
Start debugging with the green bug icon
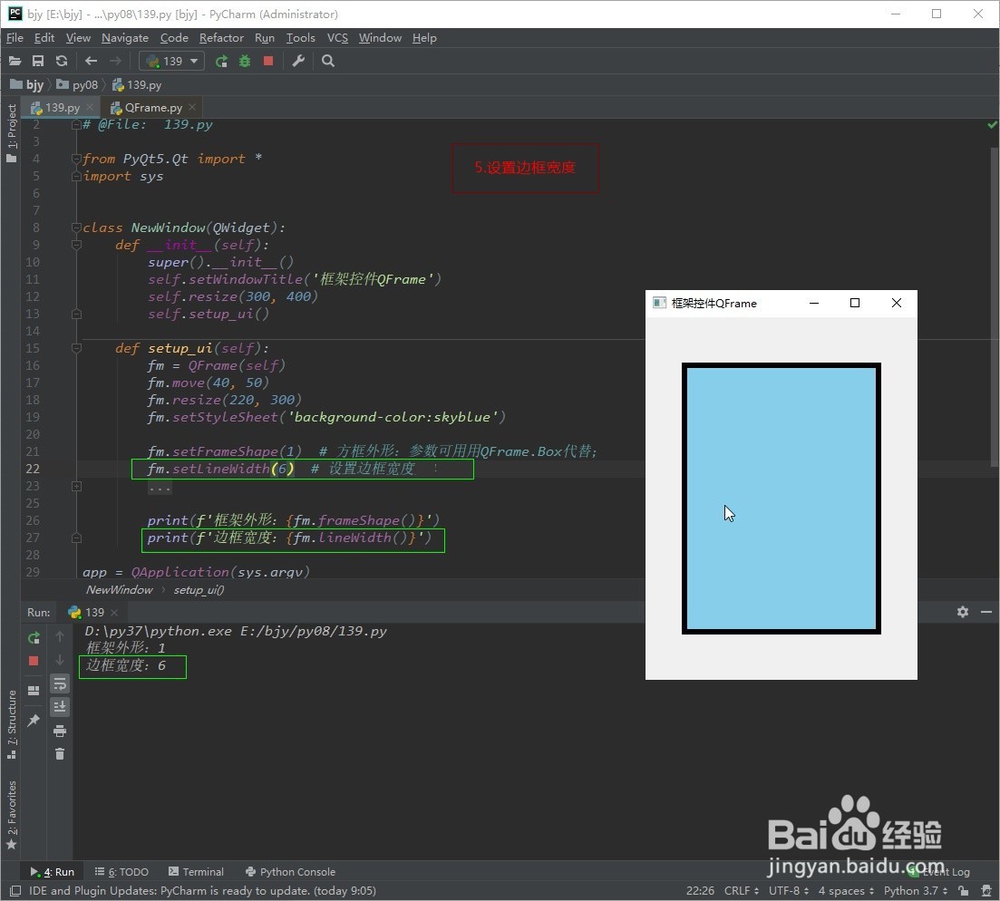coord(245,61)
